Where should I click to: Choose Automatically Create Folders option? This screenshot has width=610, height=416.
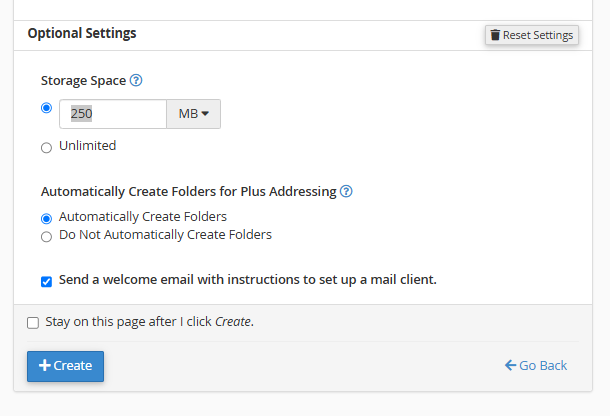pos(46,218)
